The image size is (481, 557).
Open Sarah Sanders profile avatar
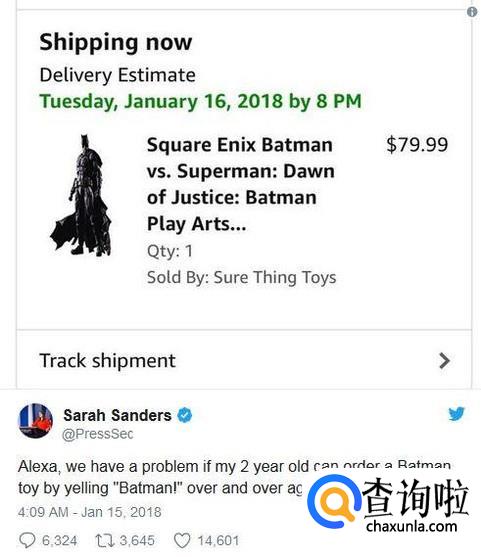coord(36,421)
